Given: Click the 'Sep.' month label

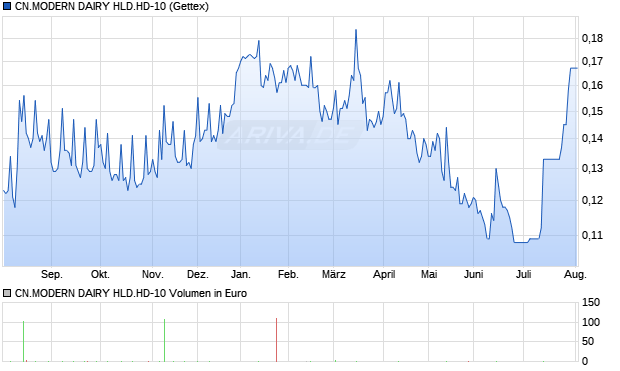Looking at the screenshot, I should 52,274.
